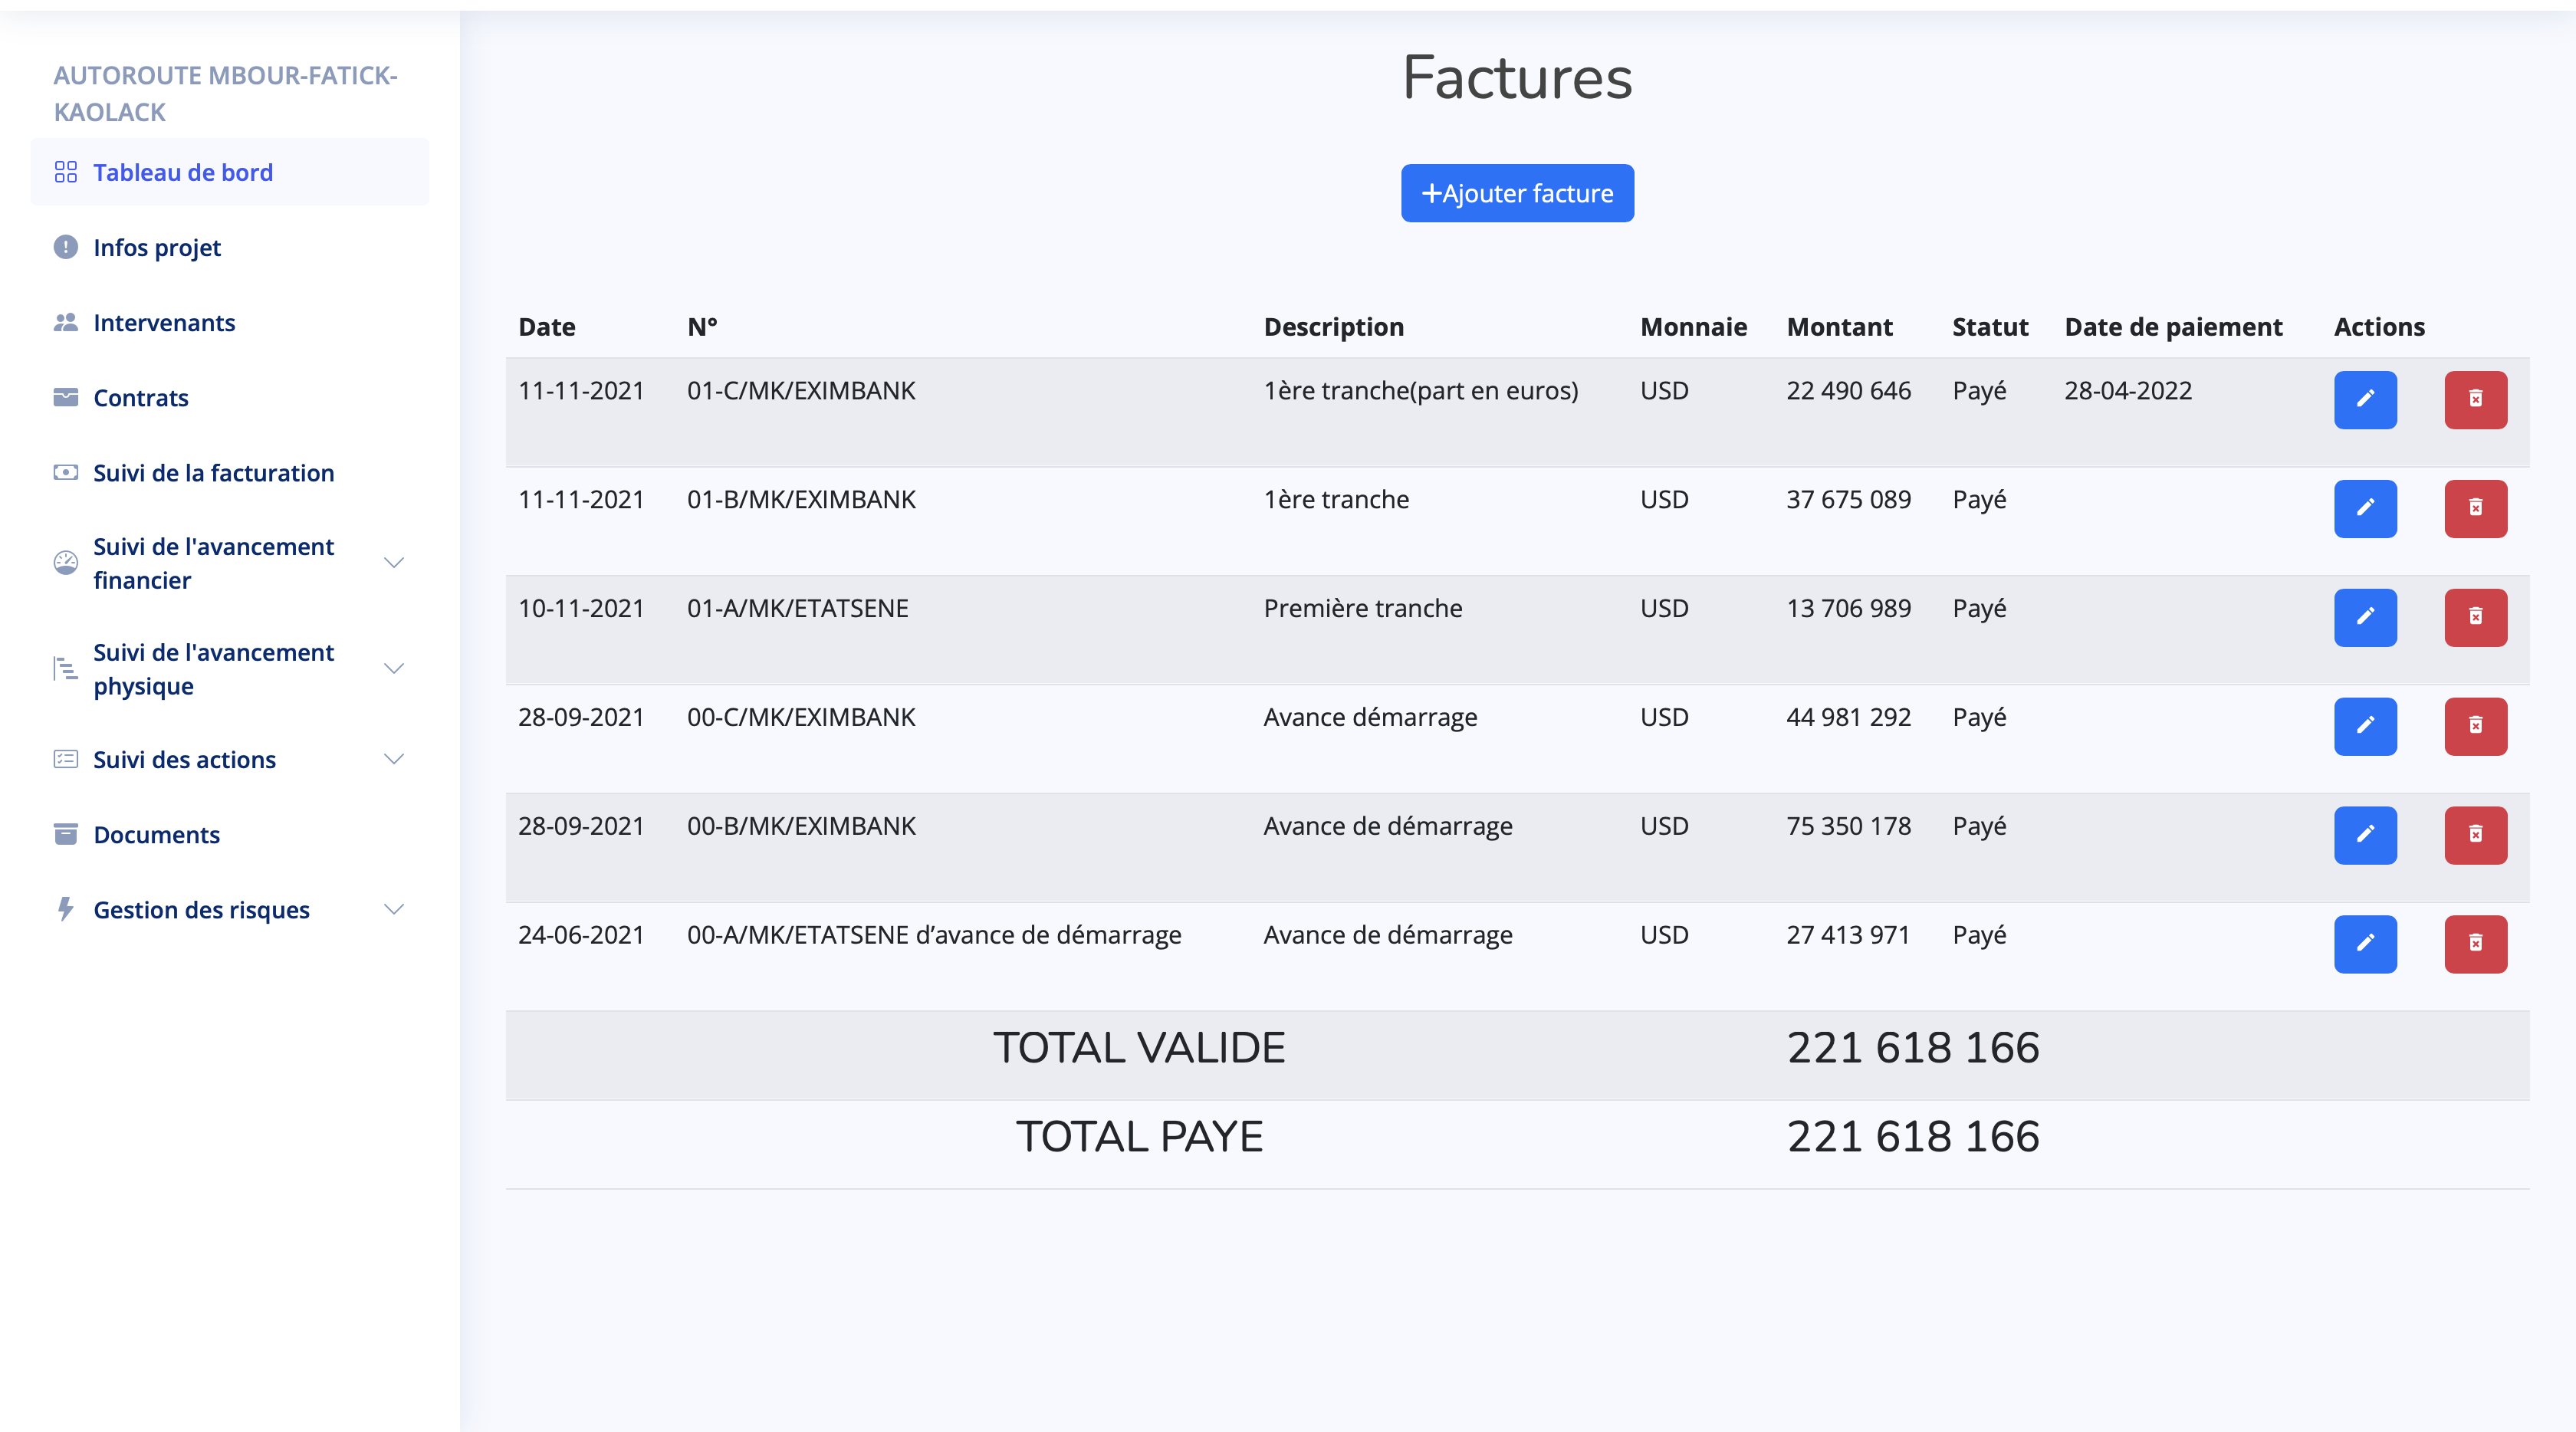Expand Suivi de l'avancement financier section
This screenshot has width=2576, height=1432.
click(x=393, y=563)
